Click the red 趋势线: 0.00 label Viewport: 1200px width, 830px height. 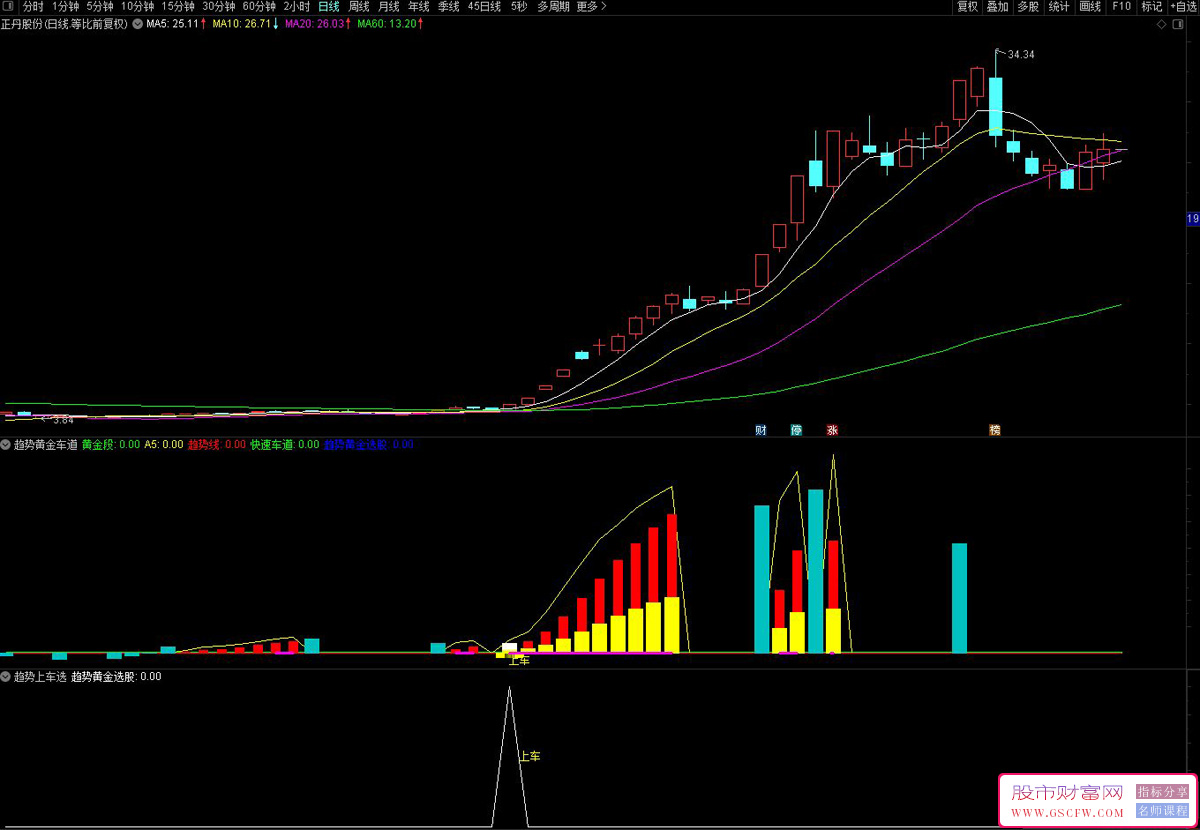217,444
